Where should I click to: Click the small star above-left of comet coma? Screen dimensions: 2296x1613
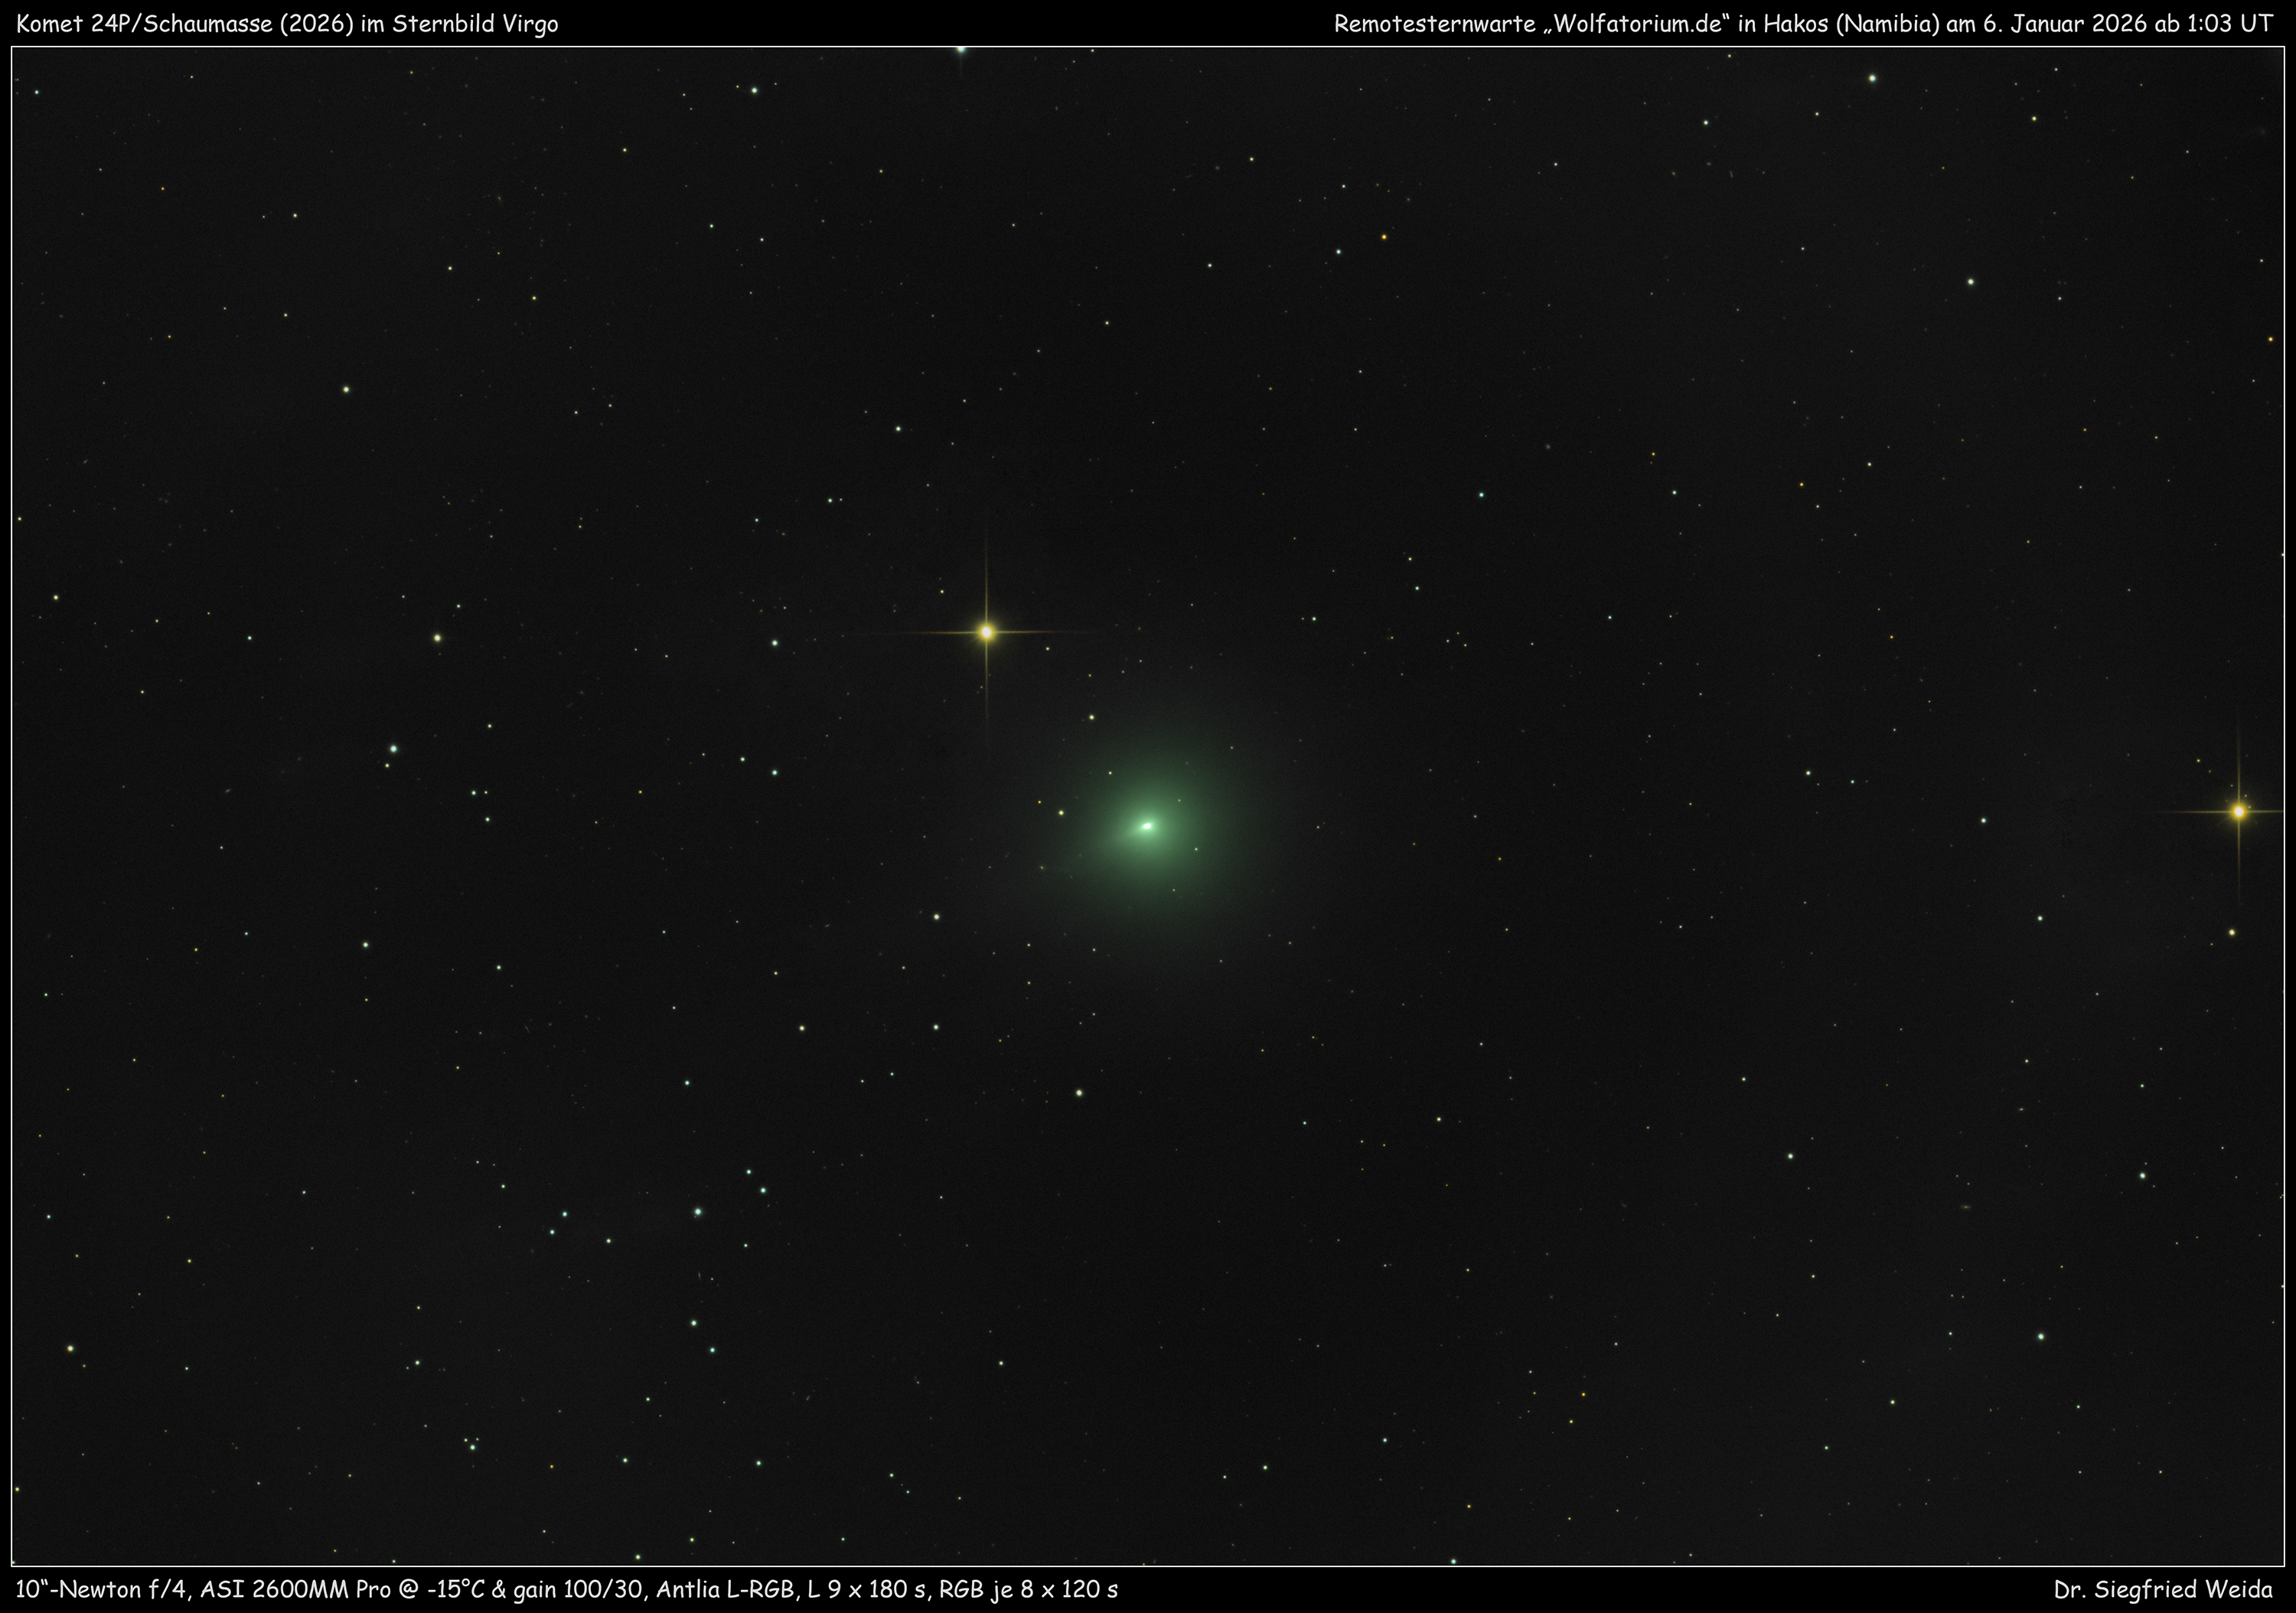coord(1091,717)
